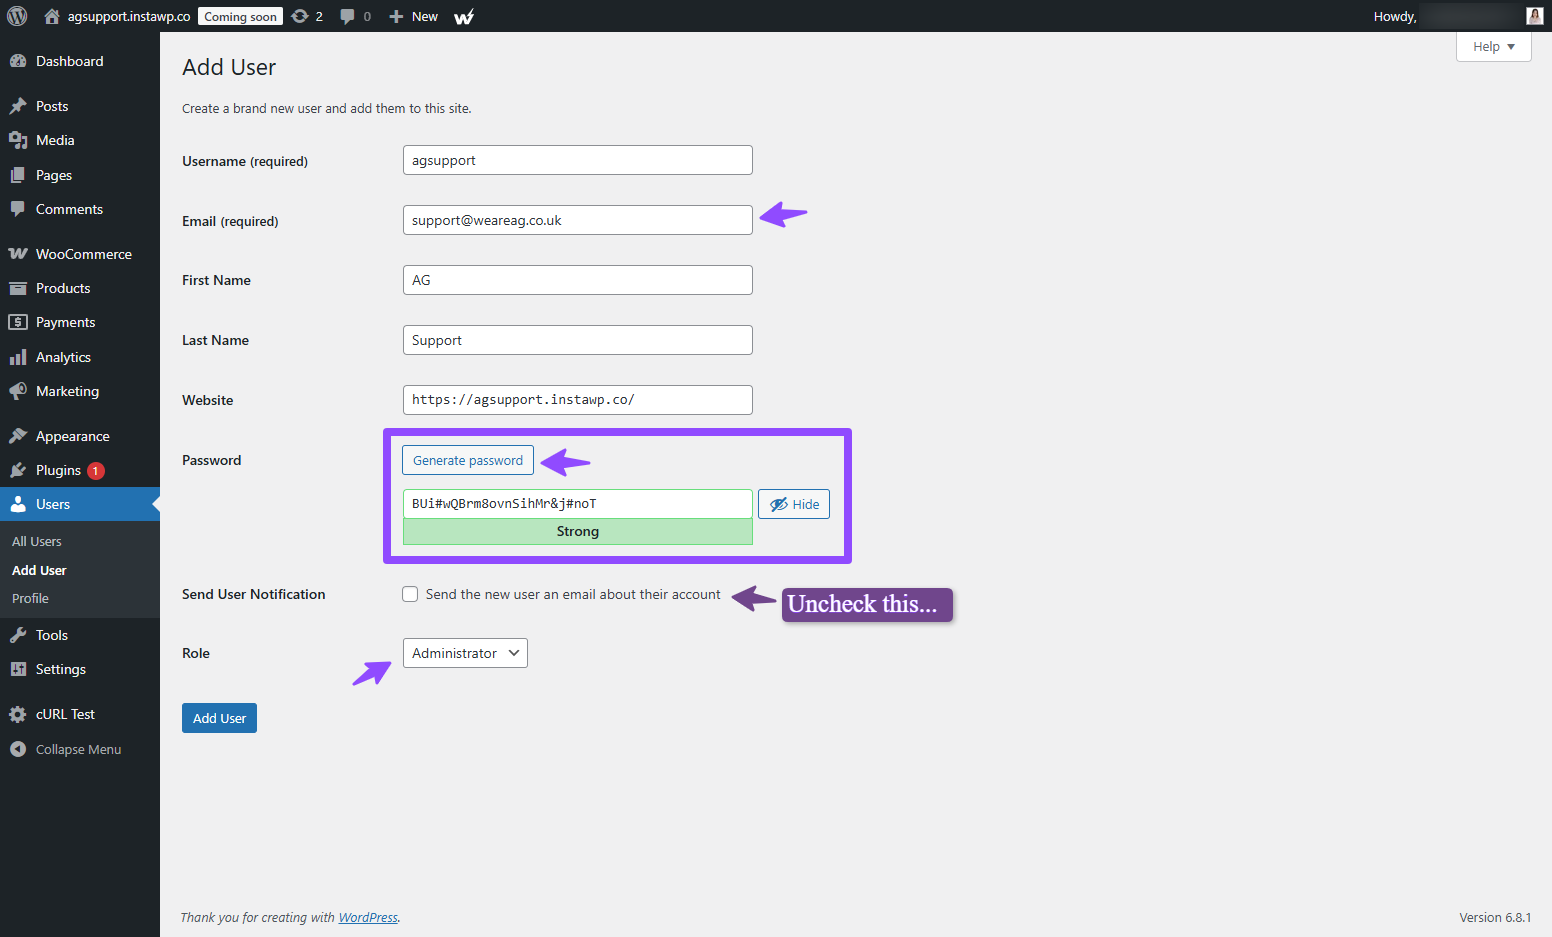The width and height of the screenshot is (1552, 937).
Task: Enable the Send User Notification checkbox
Action: pyautogui.click(x=410, y=594)
